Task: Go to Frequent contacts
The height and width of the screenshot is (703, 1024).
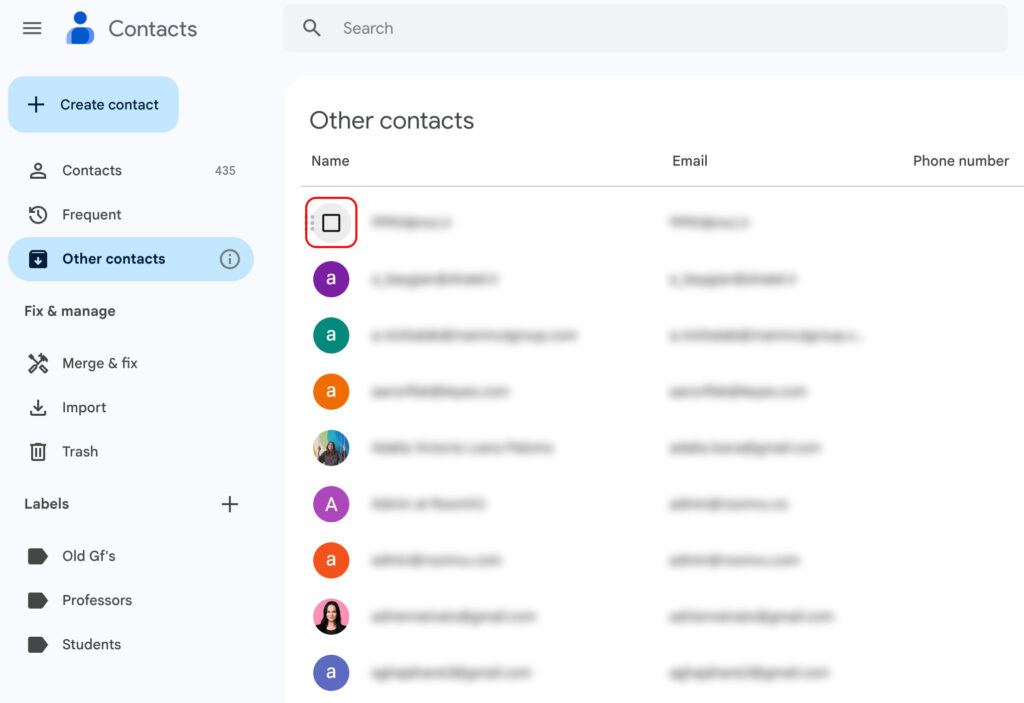Action: pyautogui.click(x=91, y=215)
